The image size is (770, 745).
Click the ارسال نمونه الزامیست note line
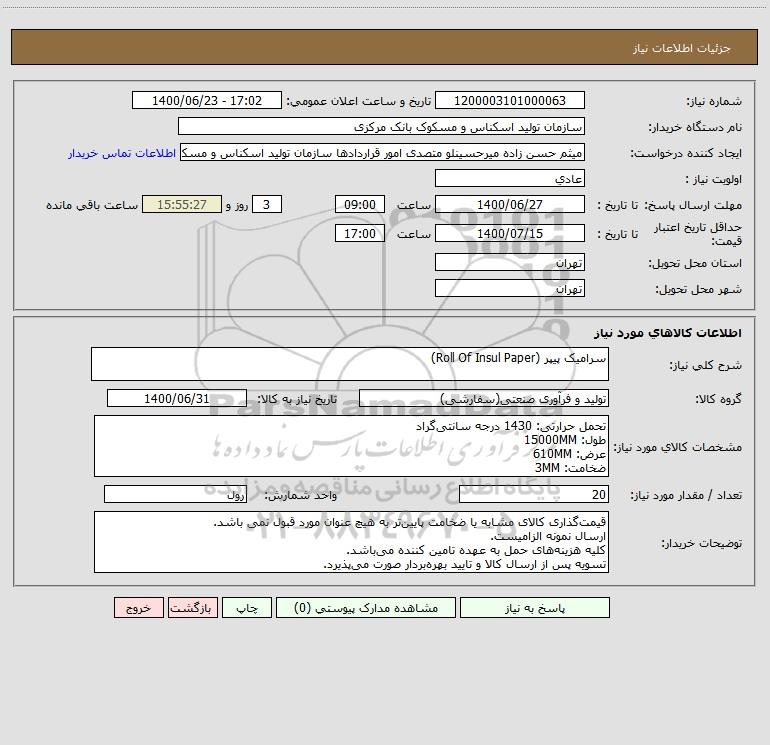(x=548, y=536)
